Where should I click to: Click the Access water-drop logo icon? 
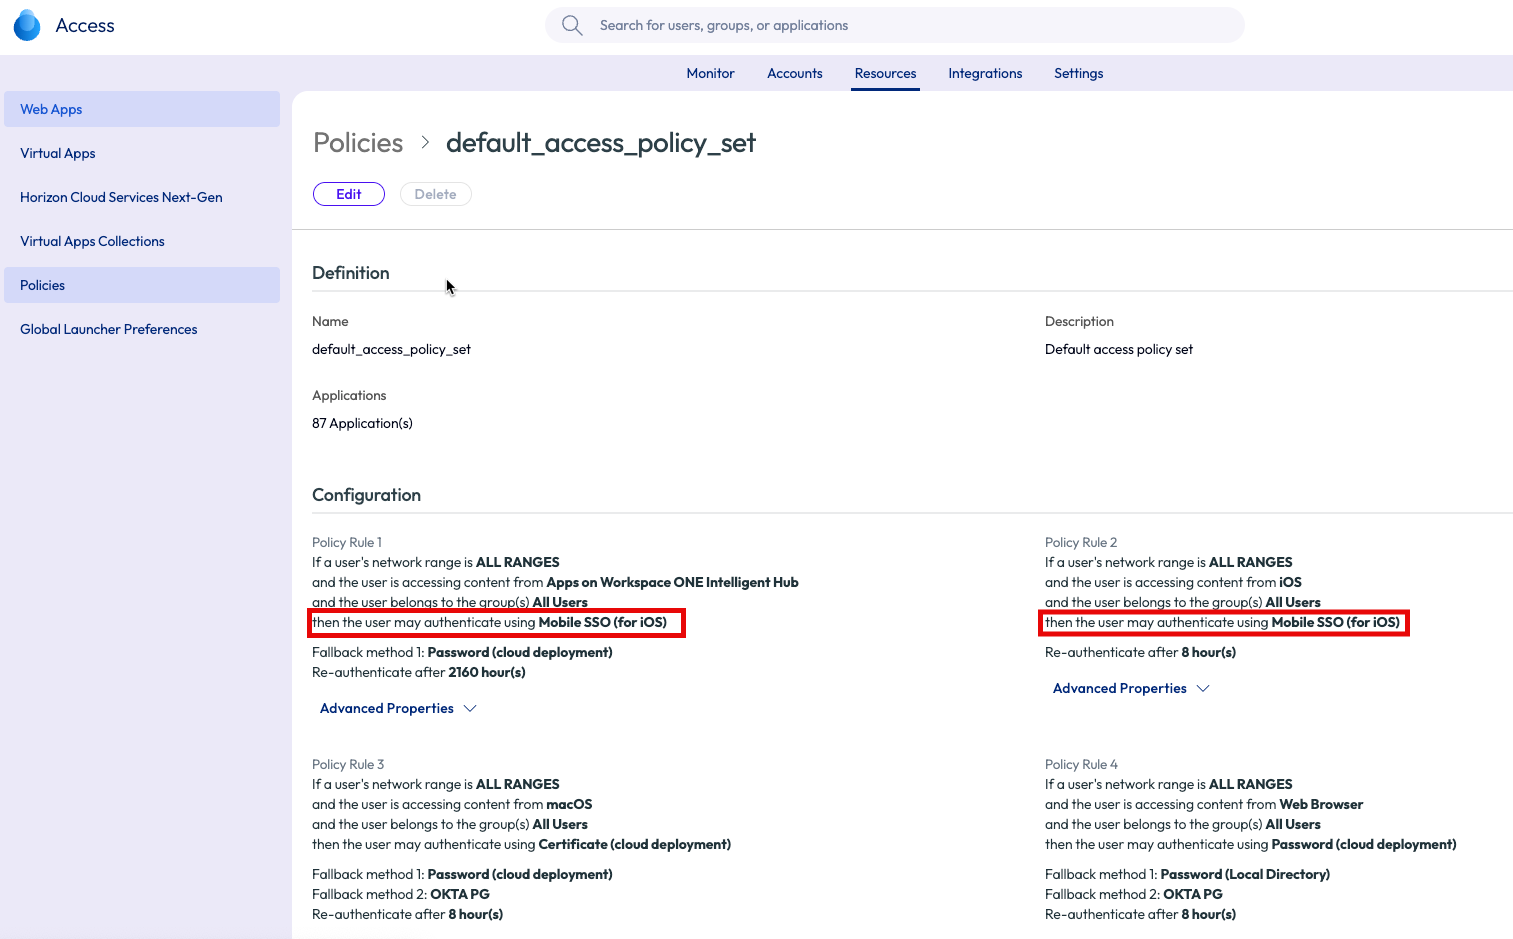click(26, 25)
